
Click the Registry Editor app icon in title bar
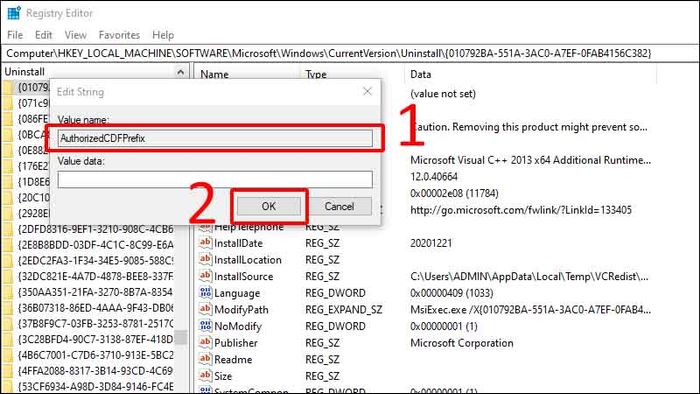14,13
